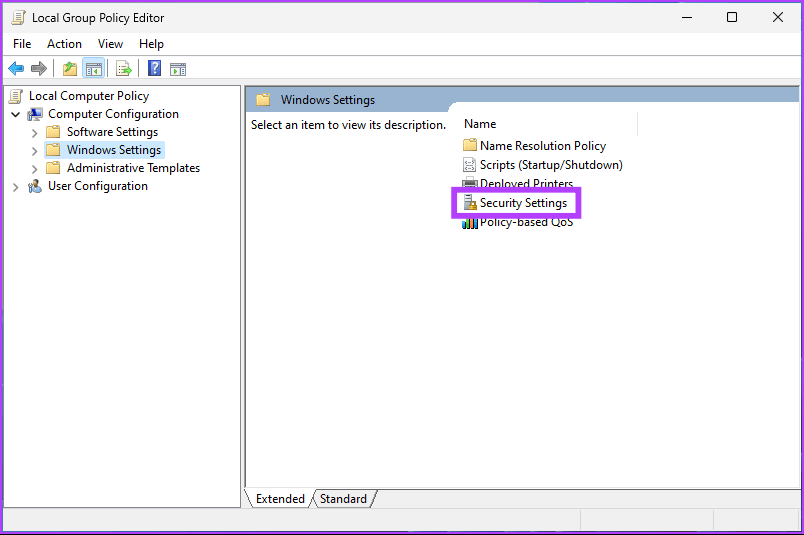
Task: Expand the Software Settings node
Action: coord(34,133)
